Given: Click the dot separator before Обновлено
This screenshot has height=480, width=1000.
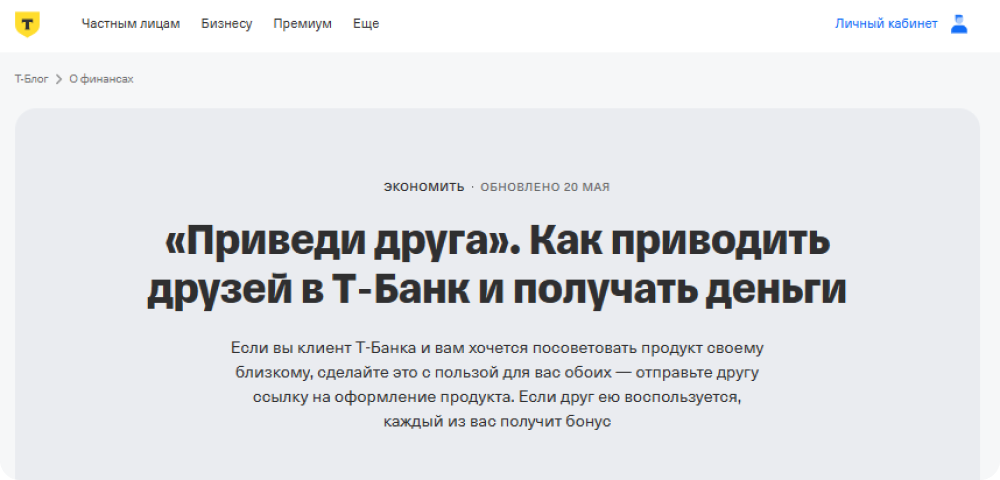Looking at the screenshot, I should point(473,187).
